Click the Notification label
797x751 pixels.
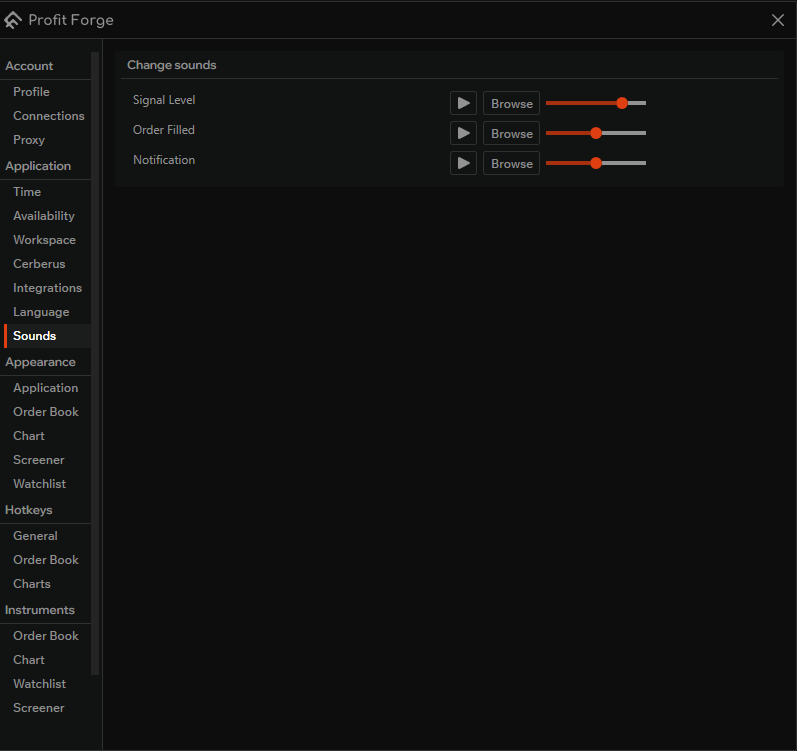(x=164, y=160)
